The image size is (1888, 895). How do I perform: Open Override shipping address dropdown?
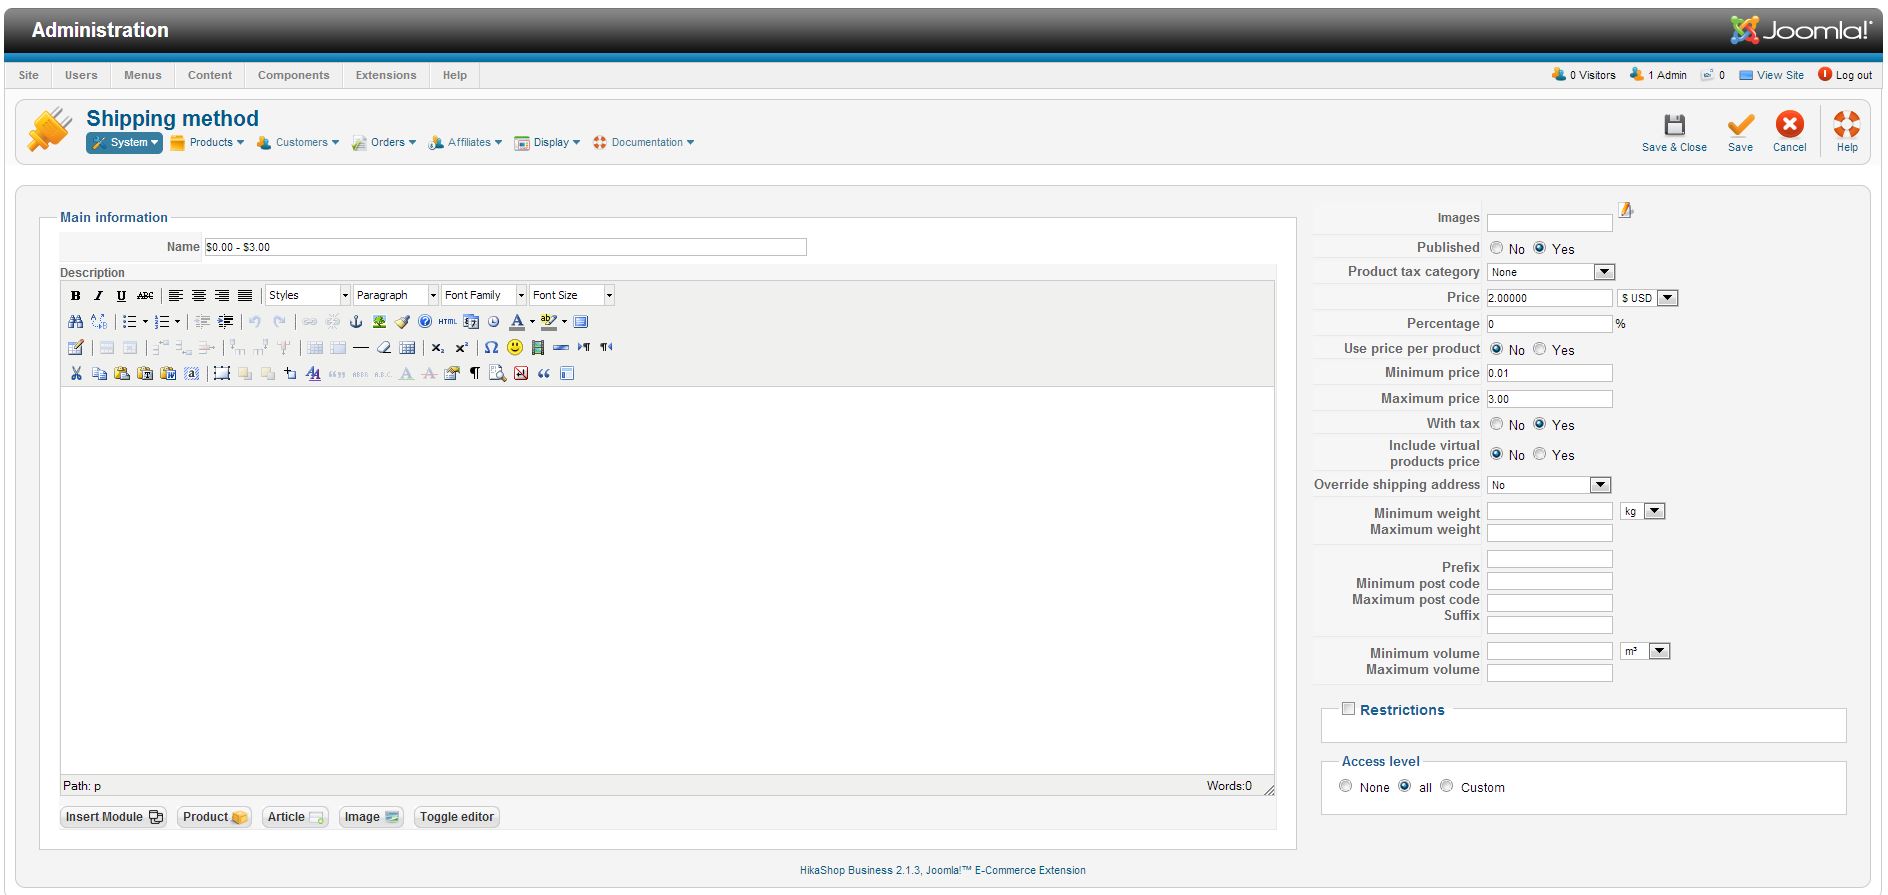tap(1549, 485)
